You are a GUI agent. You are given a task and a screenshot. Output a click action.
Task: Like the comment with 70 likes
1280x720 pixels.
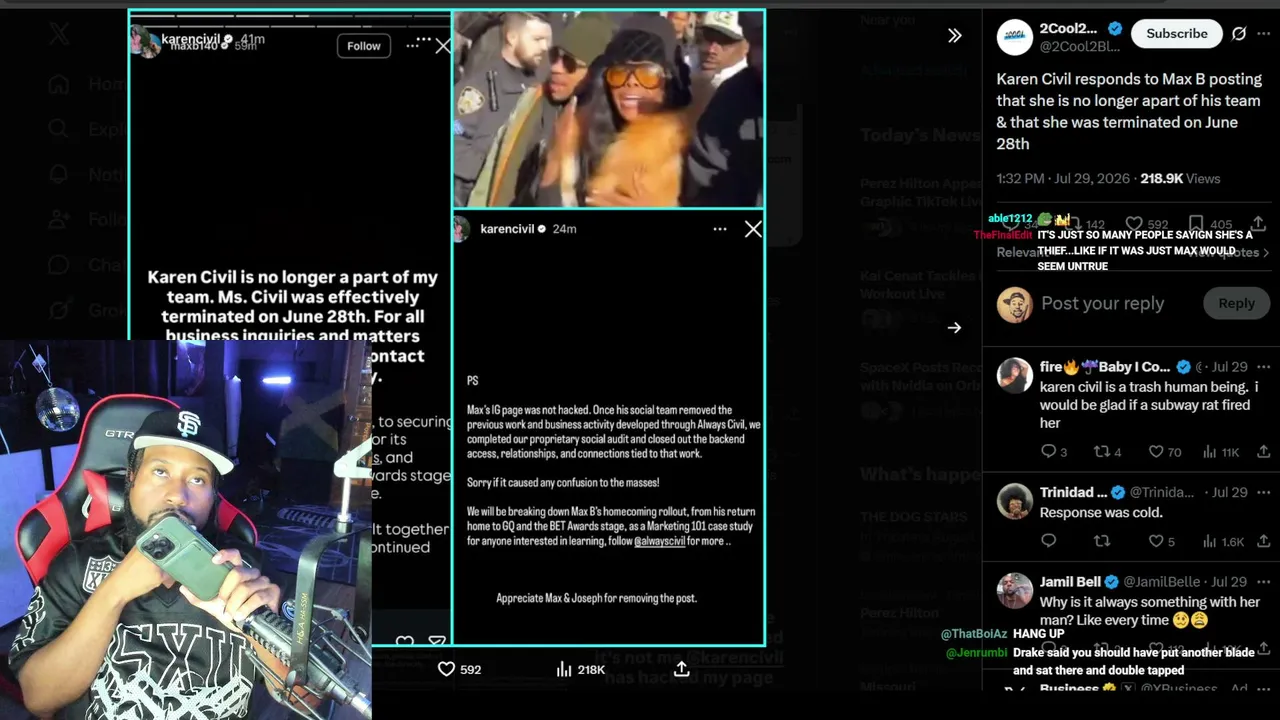tap(1156, 452)
